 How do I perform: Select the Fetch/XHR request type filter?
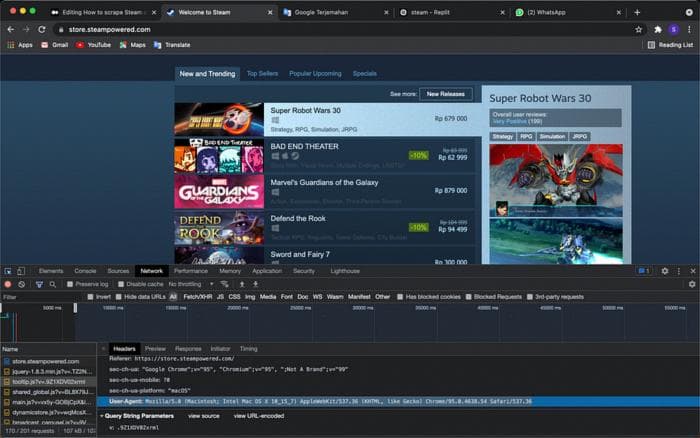point(198,297)
